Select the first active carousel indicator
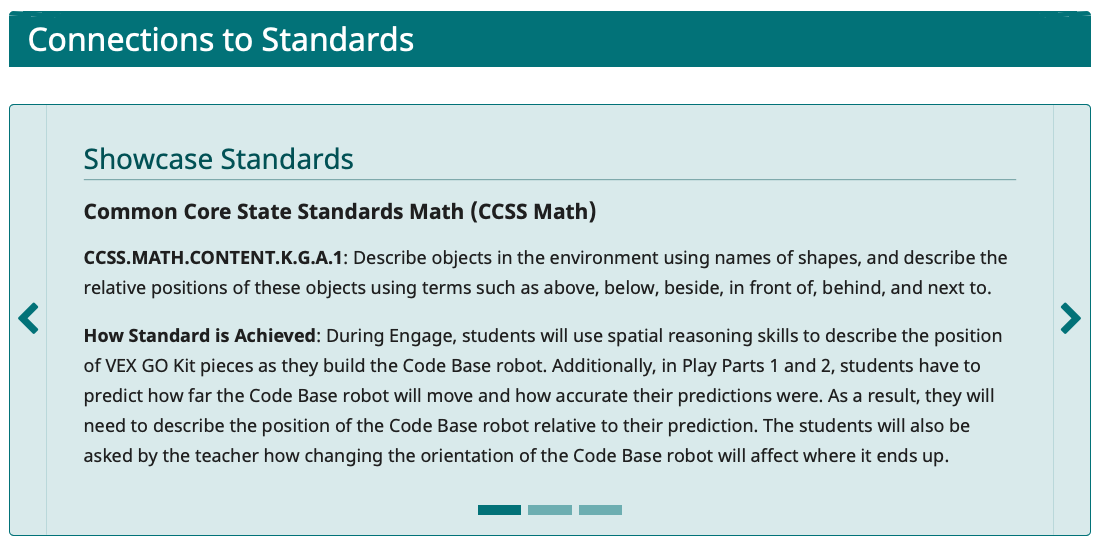 pos(499,510)
